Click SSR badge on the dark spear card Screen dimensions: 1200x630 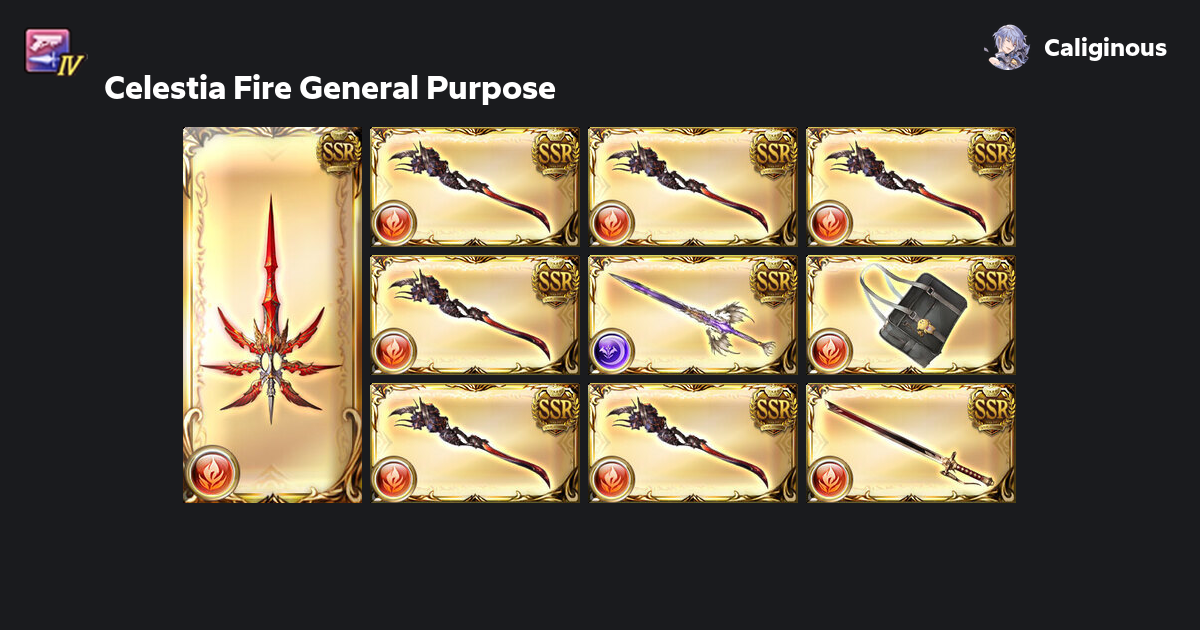[x=774, y=281]
